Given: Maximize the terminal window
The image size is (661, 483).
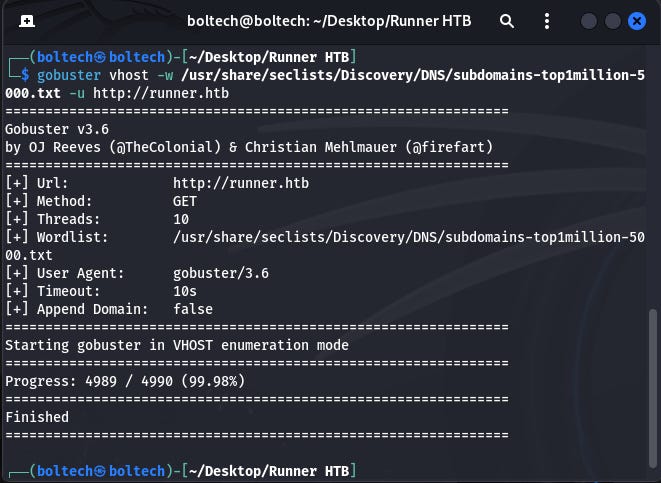Looking at the screenshot, I should (x=613, y=21).
